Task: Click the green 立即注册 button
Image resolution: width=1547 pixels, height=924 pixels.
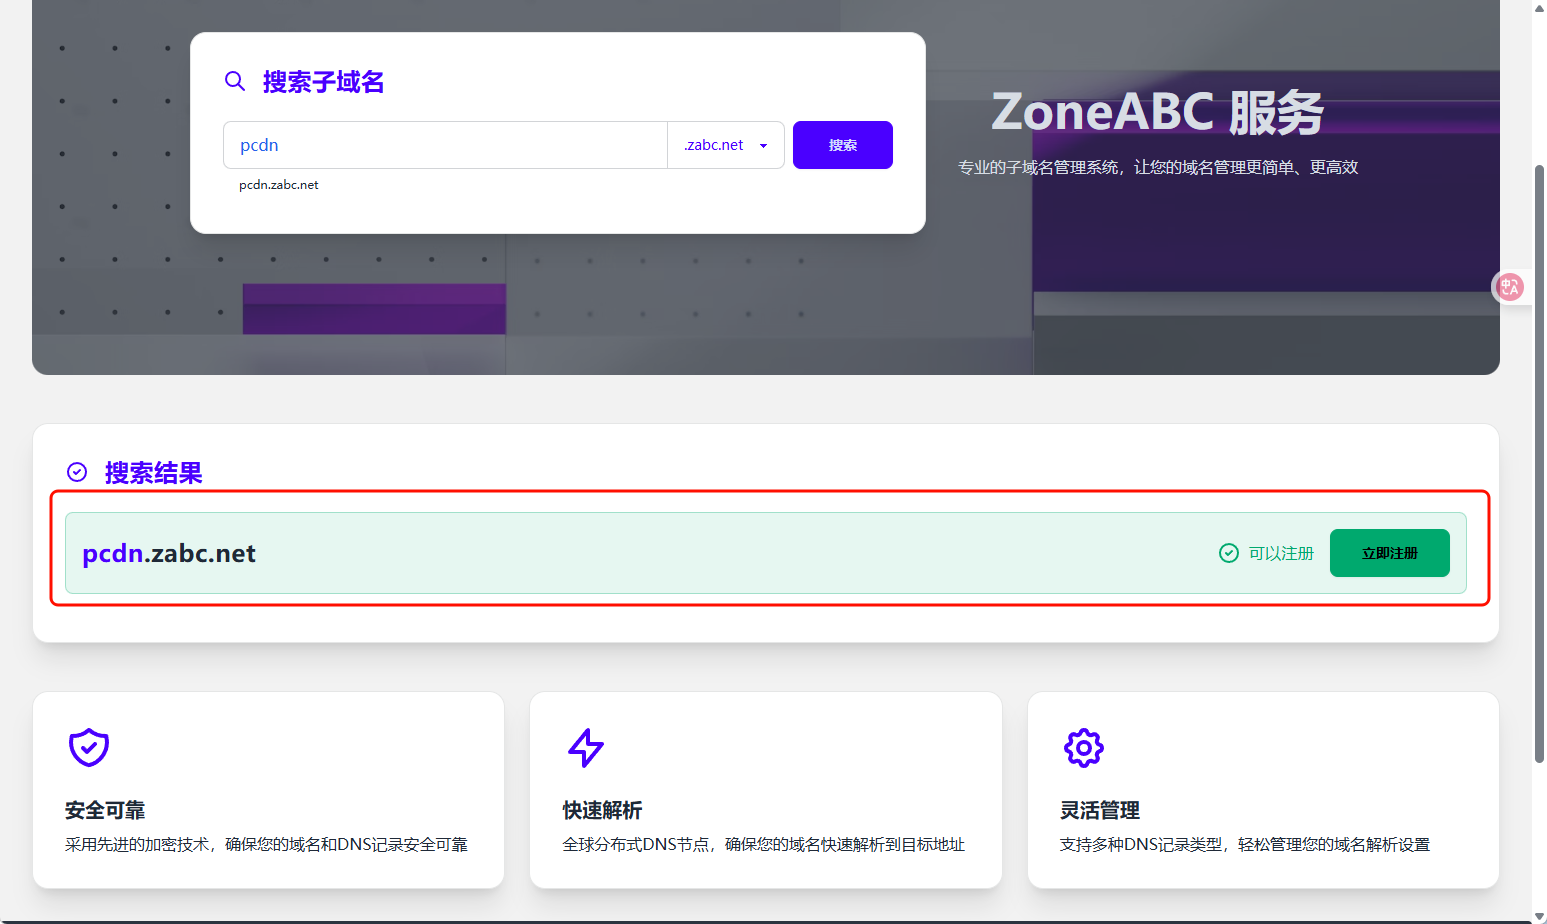Action: [1389, 553]
